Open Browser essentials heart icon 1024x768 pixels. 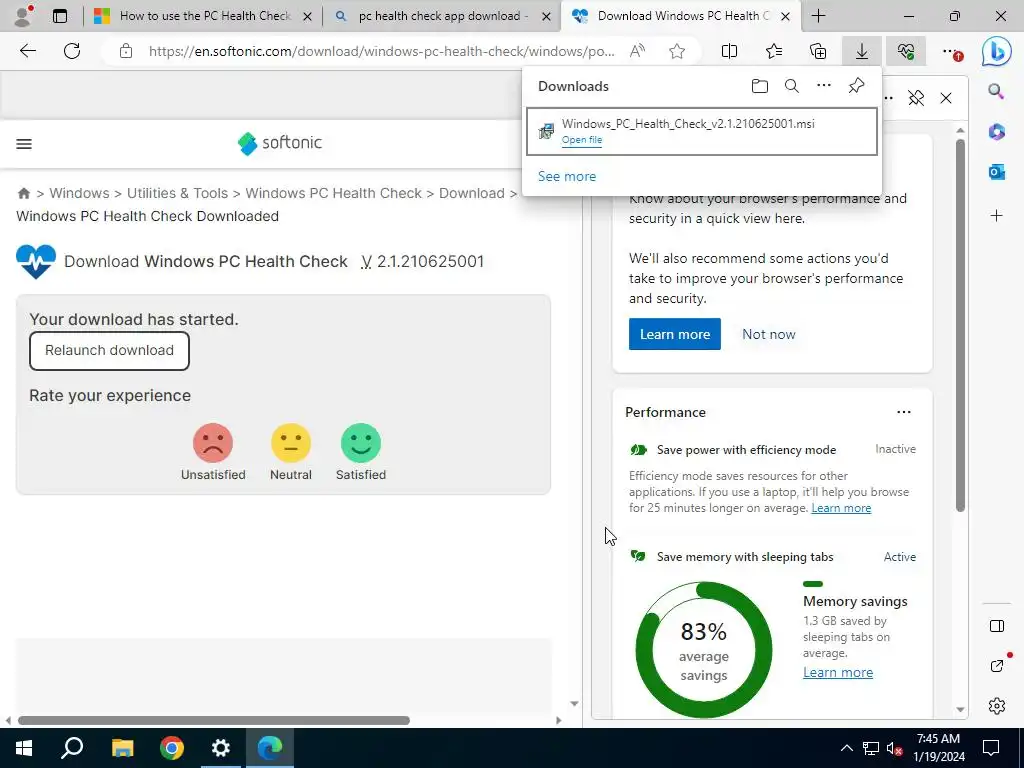tap(906, 51)
